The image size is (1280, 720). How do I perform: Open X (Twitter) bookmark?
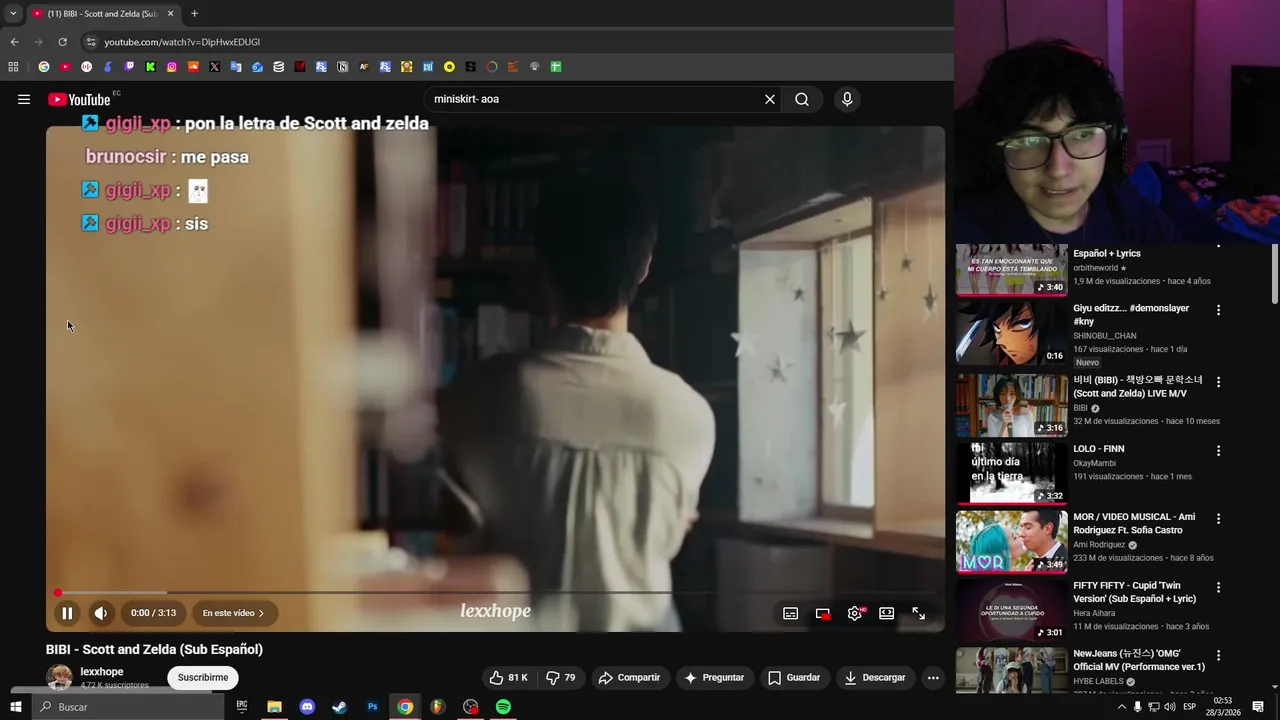click(214, 67)
